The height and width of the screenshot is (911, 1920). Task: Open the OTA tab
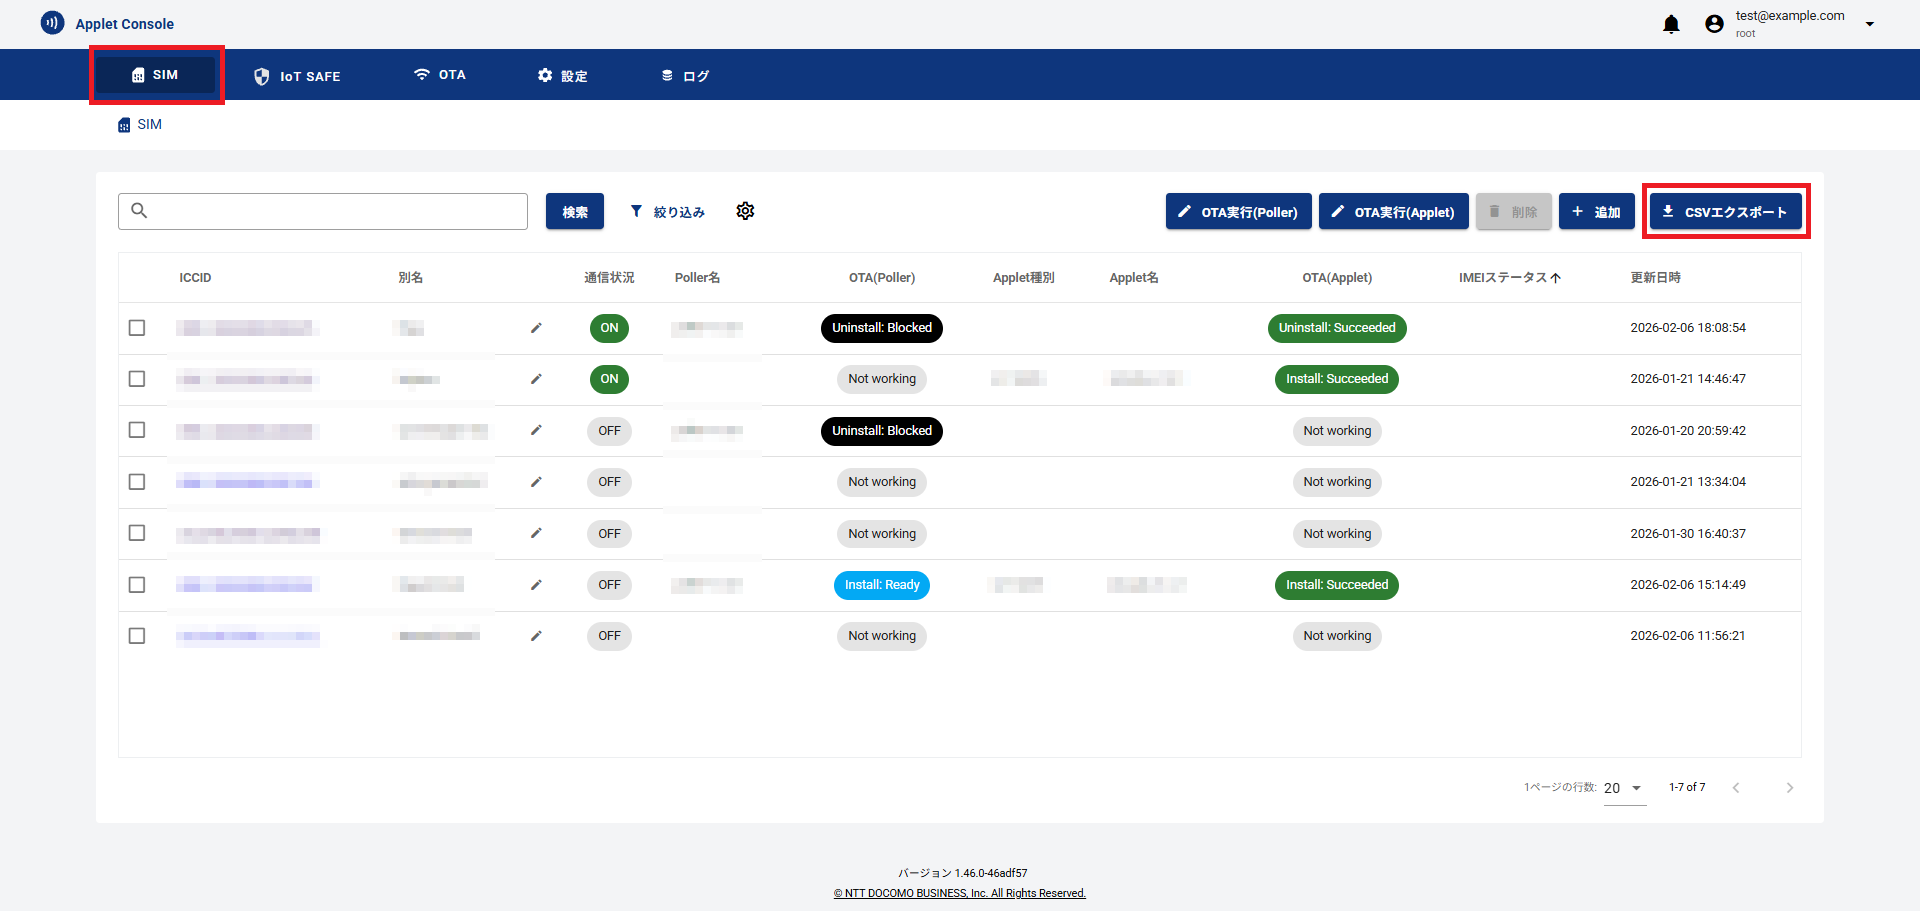(440, 75)
